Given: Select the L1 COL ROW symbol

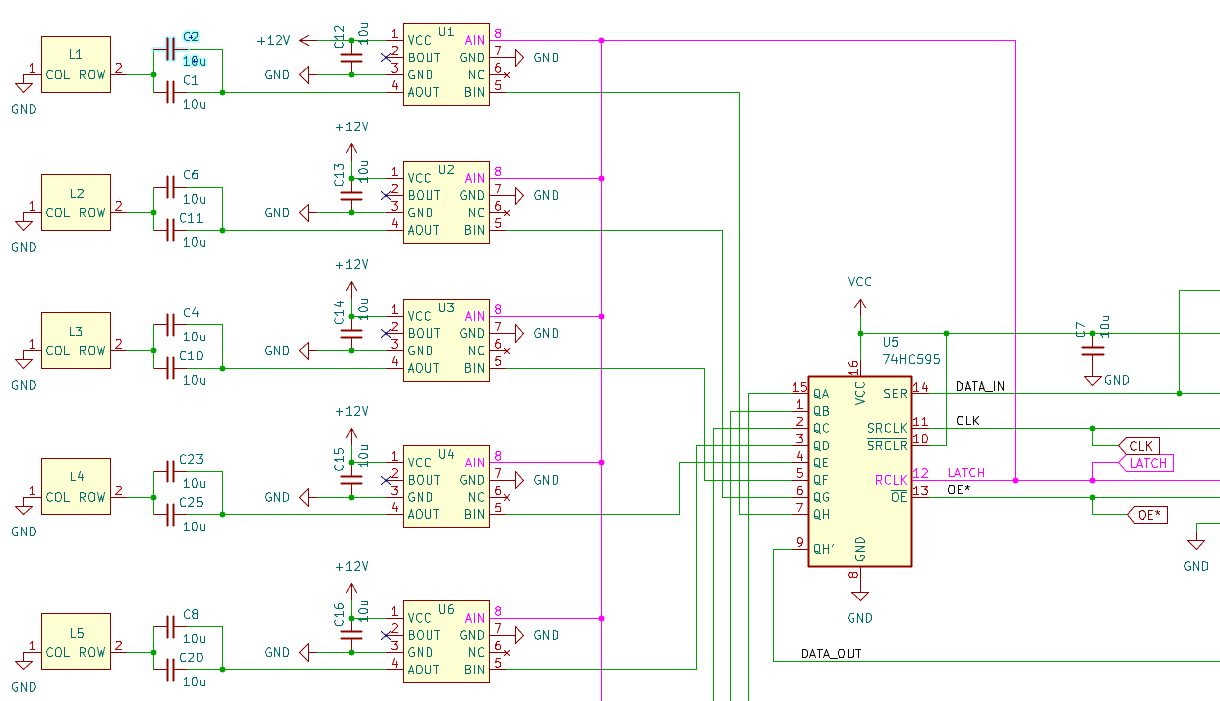Looking at the screenshot, I should (76, 65).
